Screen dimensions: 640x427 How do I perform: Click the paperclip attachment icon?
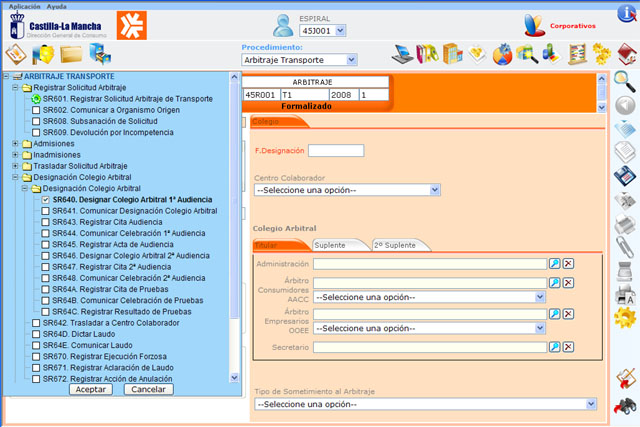(625, 247)
